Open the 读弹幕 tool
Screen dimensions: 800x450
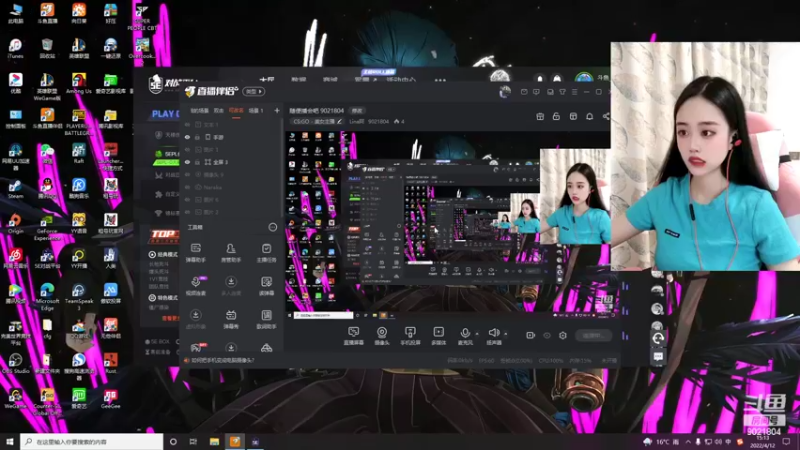click(x=266, y=286)
